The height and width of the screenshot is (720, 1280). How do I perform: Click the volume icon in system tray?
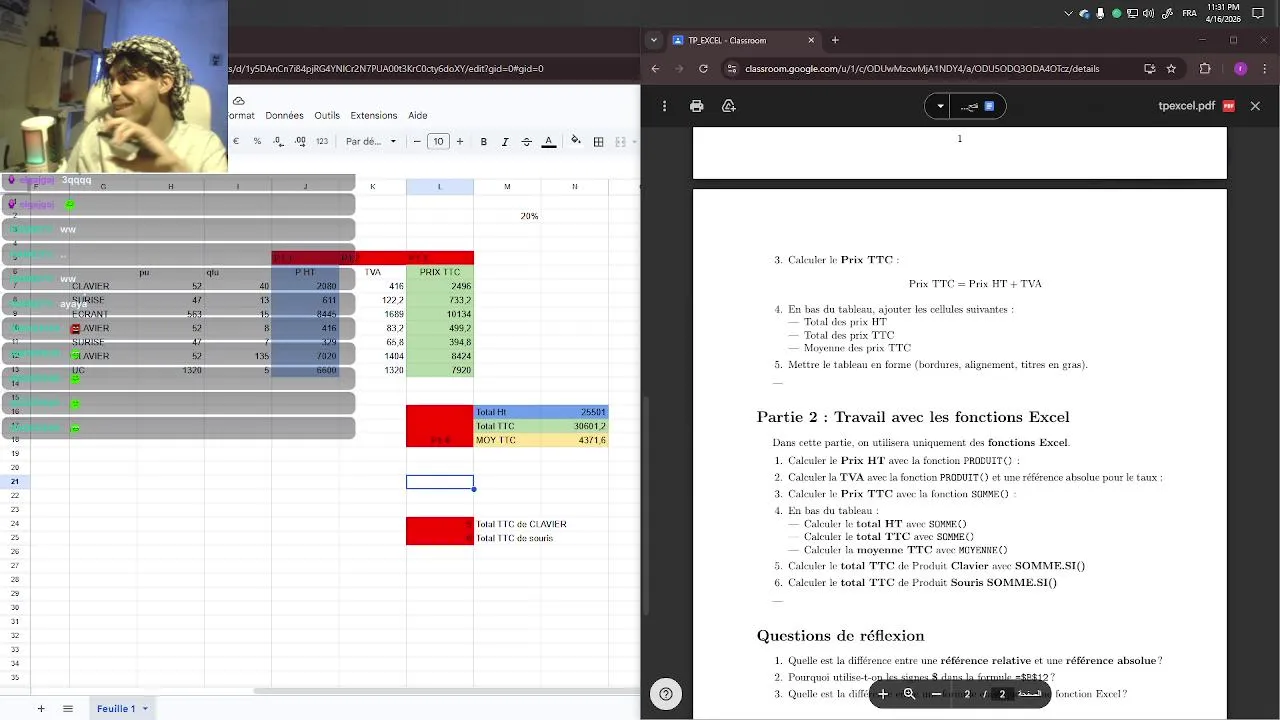point(1147,14)
